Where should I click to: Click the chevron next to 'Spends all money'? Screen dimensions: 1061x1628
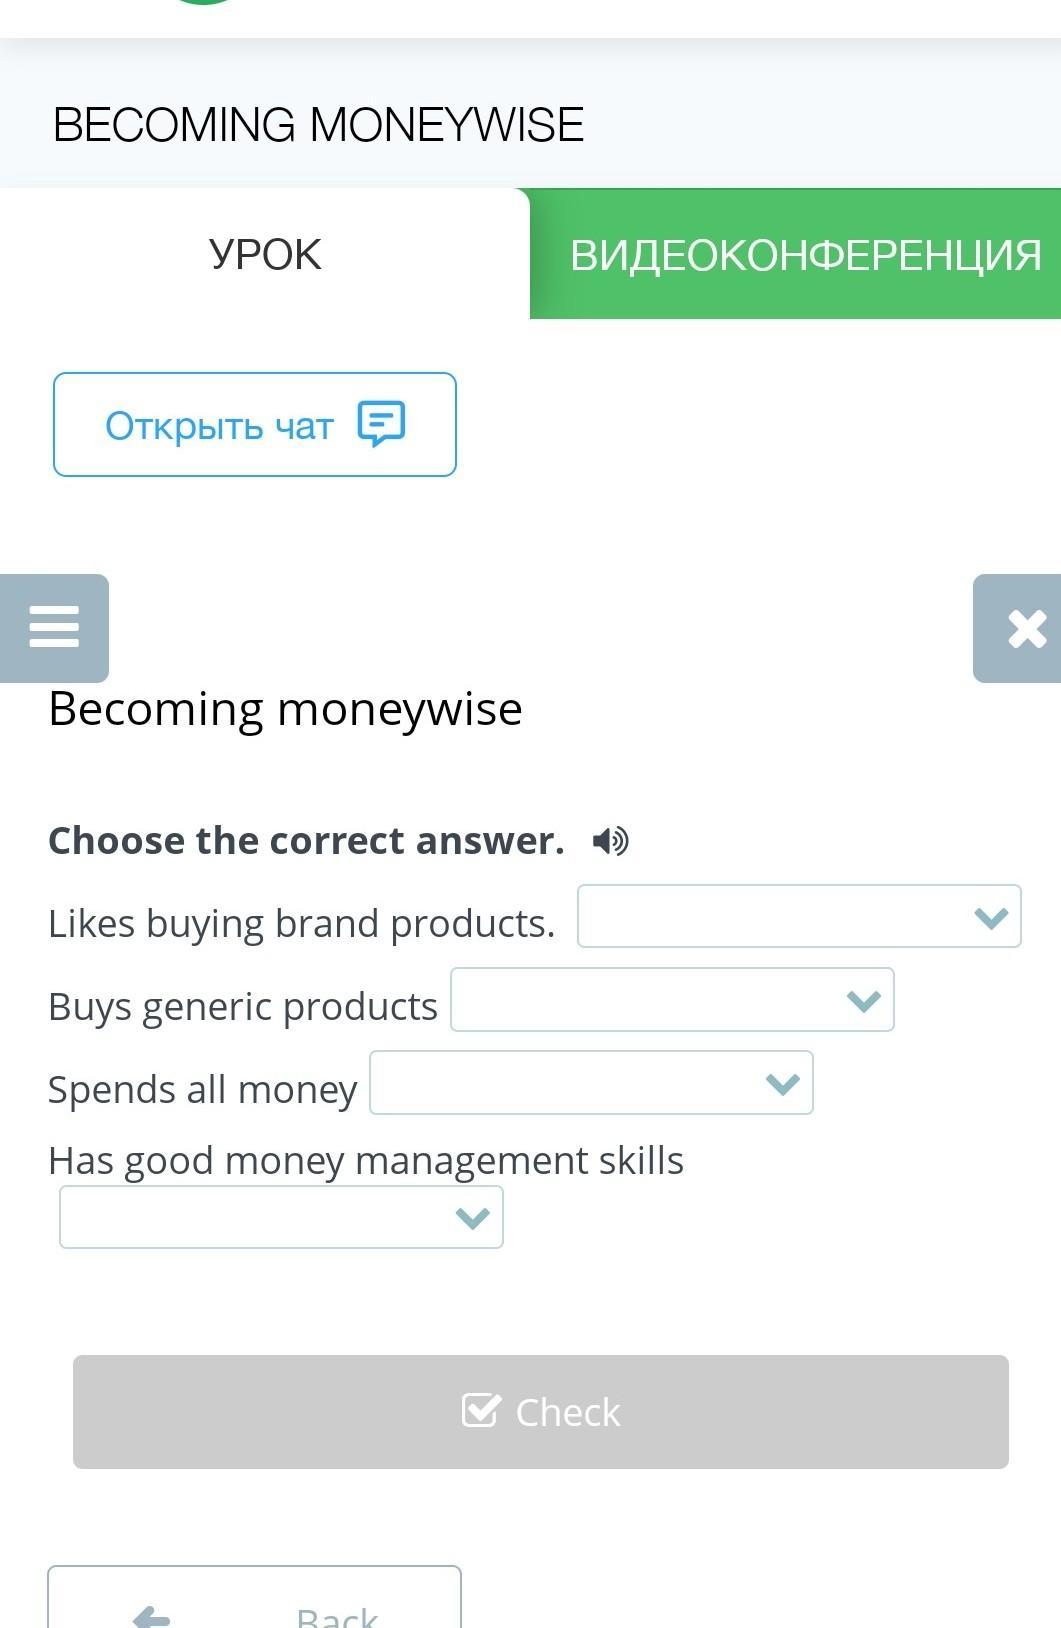tap(782, 1084)
